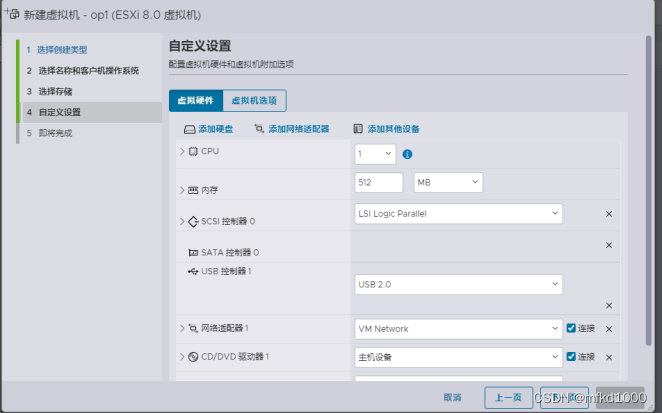The height and width of the screenshot is (413, 662).
Task: Expand the CD/DVD drive 1 row
Action: [x=182, y=357]
